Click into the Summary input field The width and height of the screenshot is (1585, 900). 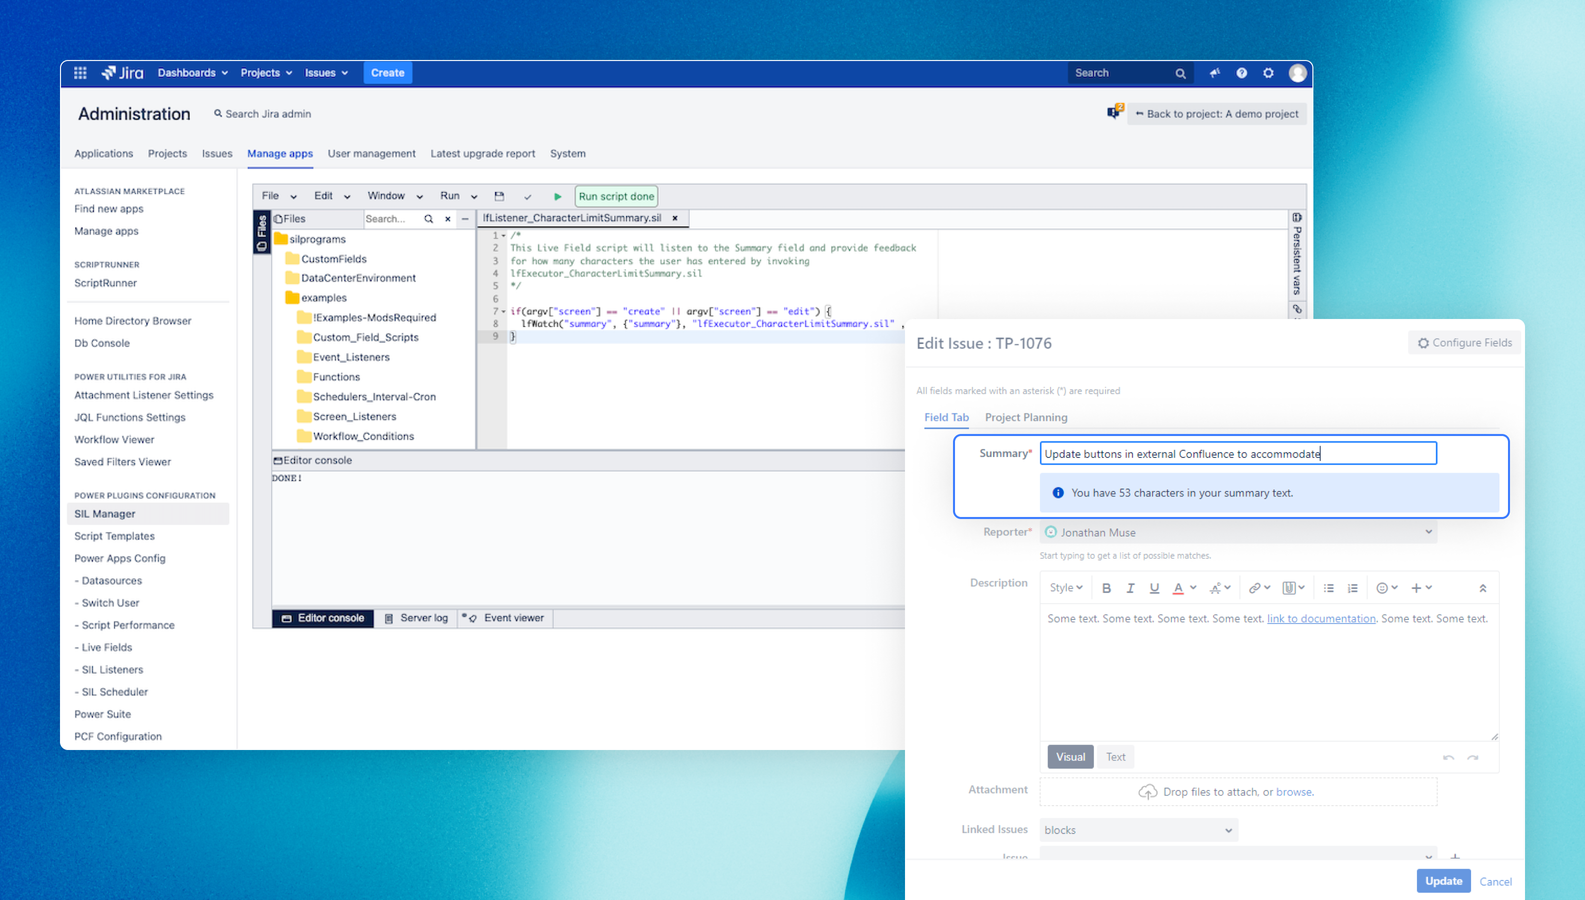click(x=1238, y=454)
